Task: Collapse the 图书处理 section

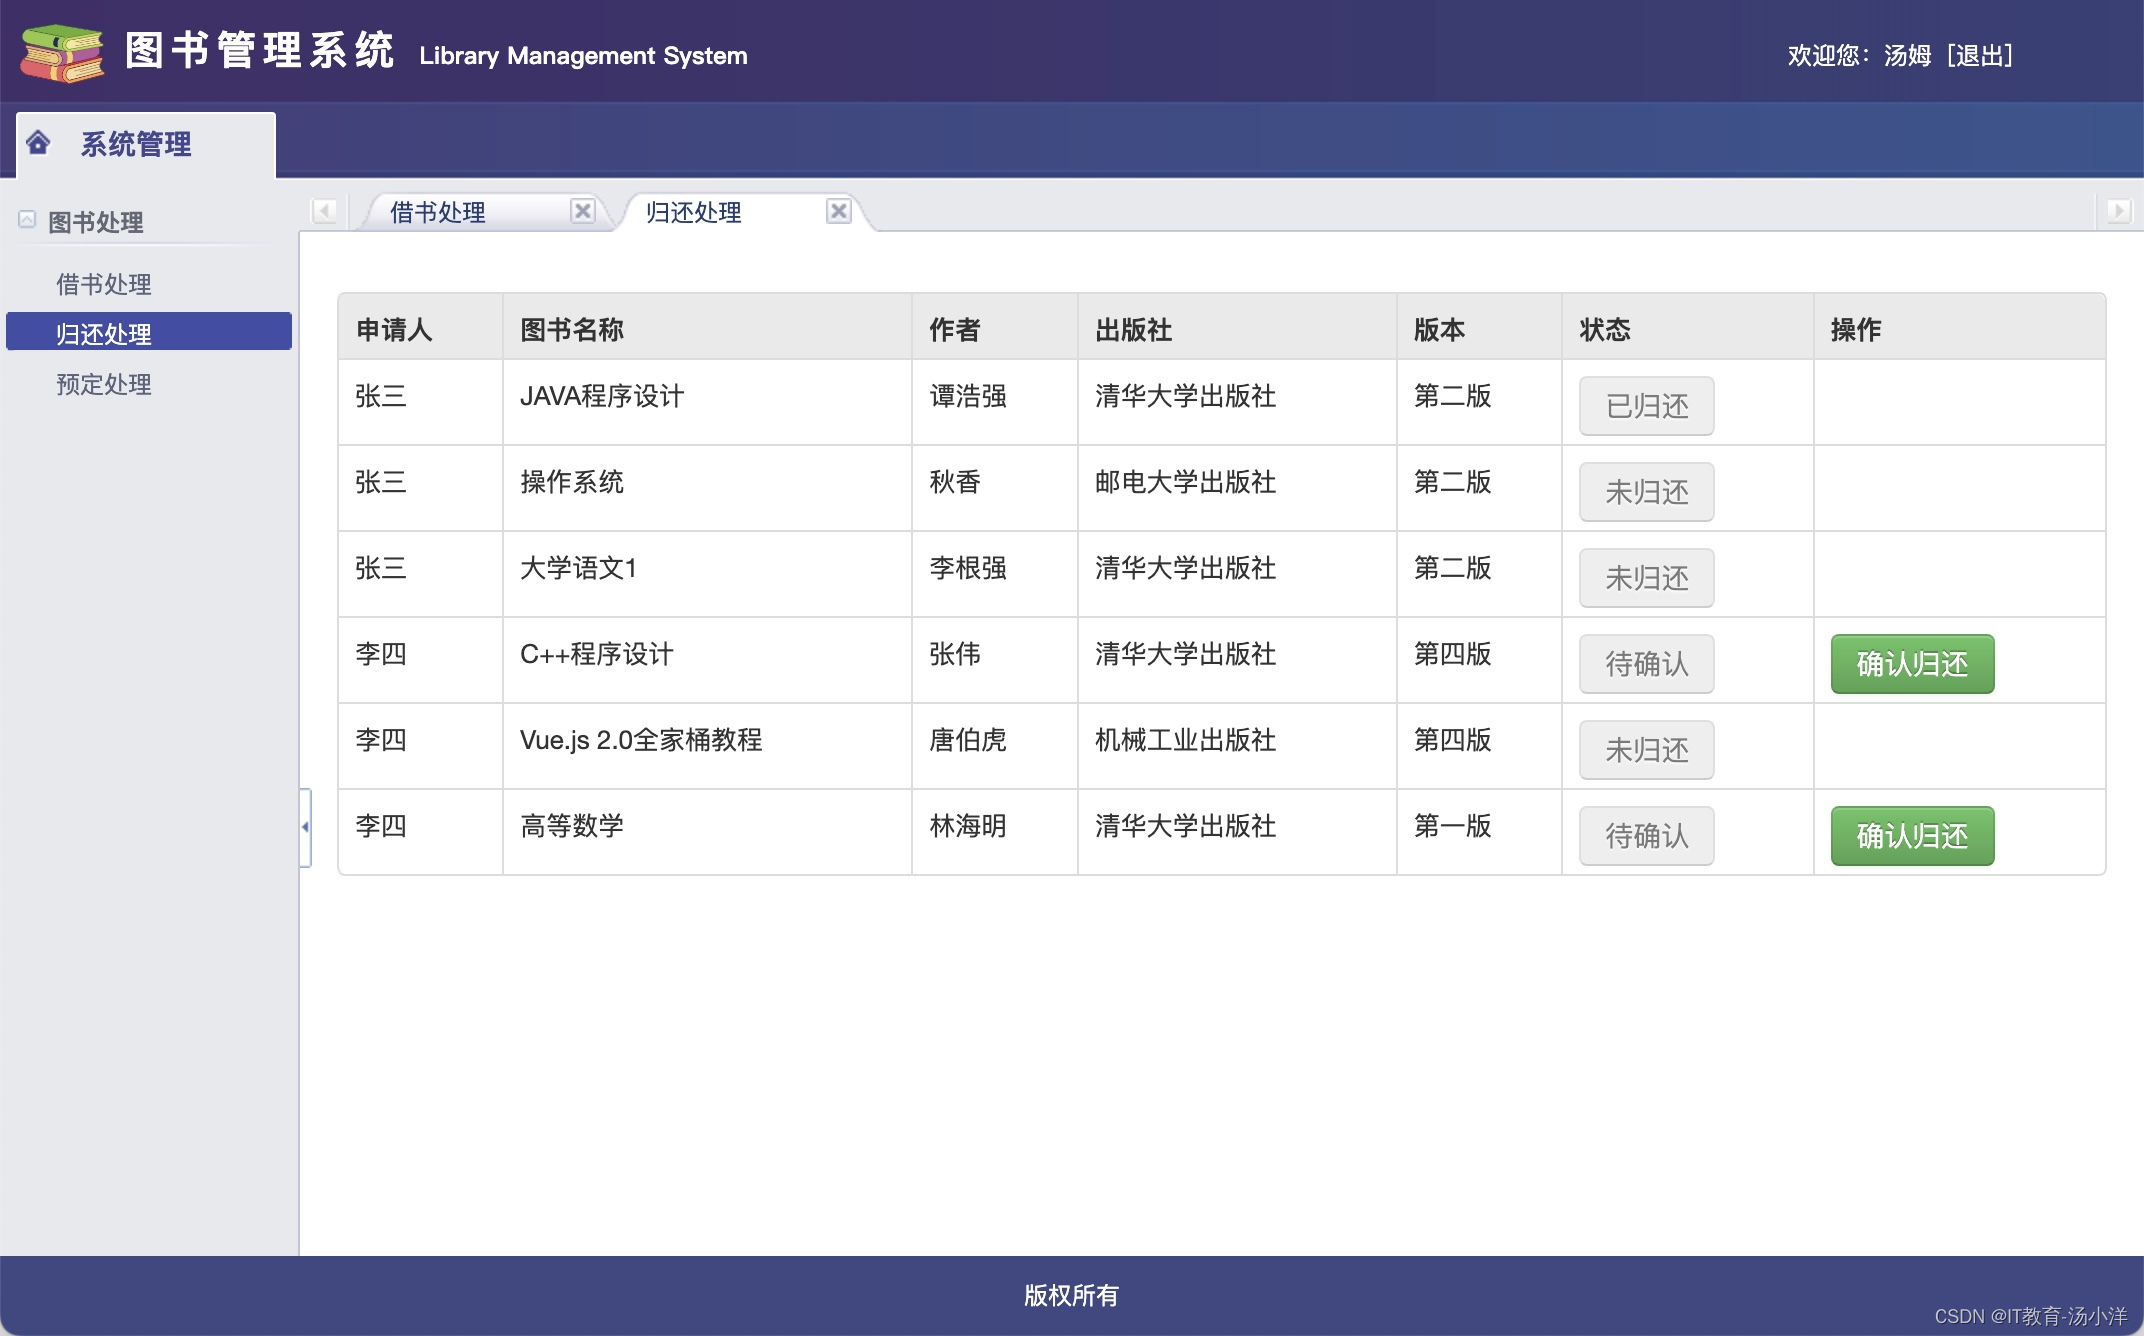Action: [x=27, y=219]
